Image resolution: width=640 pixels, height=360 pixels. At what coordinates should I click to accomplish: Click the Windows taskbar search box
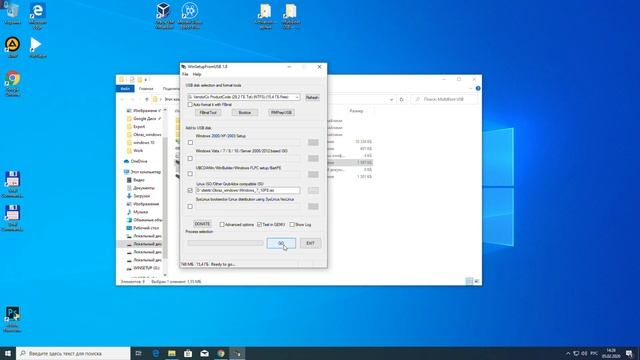click(x=73, y=353)
